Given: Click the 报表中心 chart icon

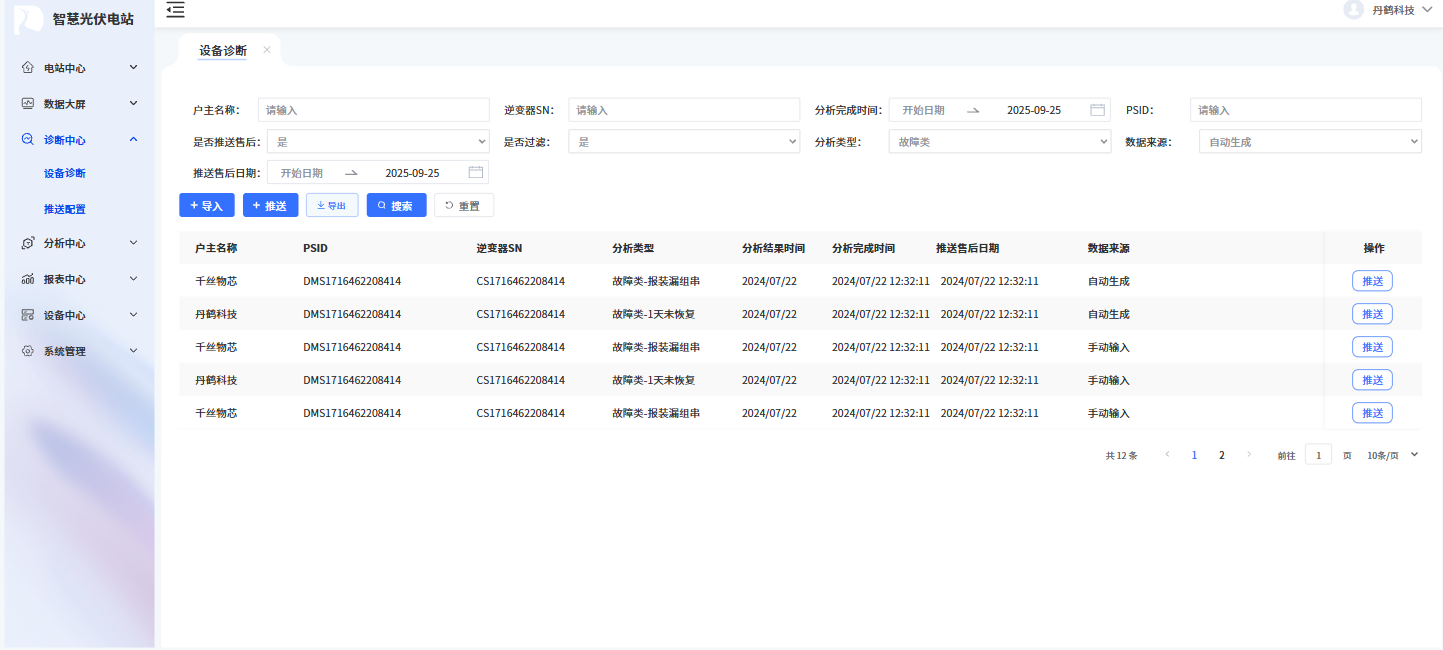Looking at the screenshot, I should coord(28,280).
